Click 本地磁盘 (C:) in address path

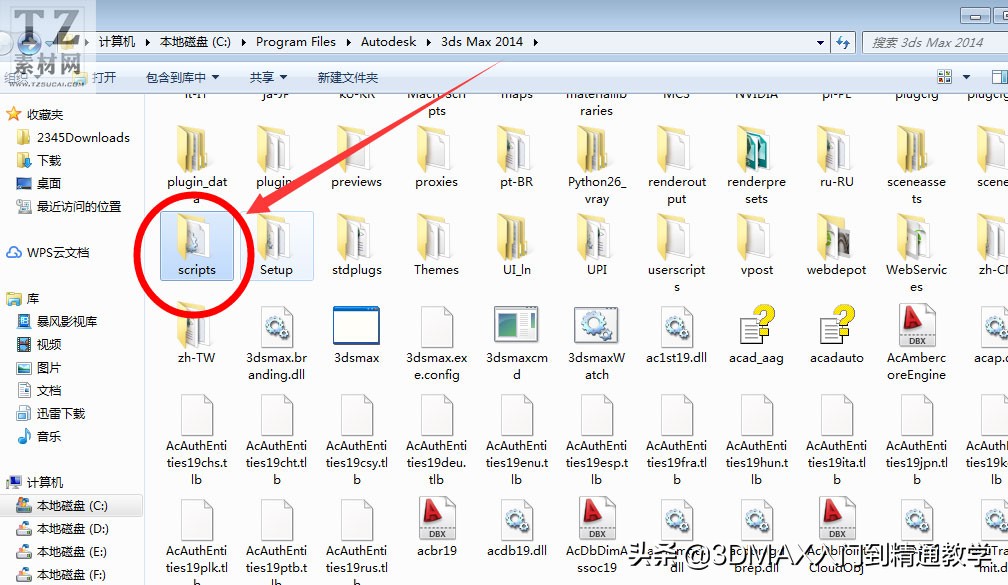pos(195,42)
